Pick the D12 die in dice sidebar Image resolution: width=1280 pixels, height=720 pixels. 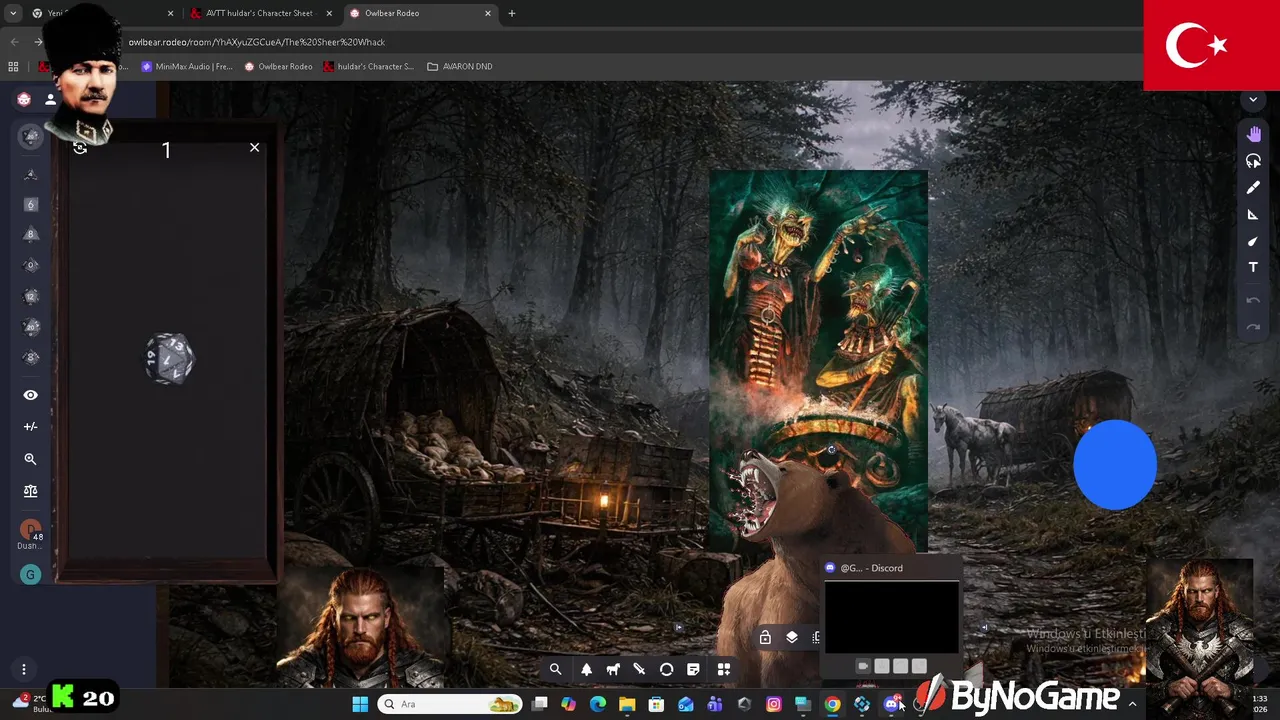[x=30, y=296]
